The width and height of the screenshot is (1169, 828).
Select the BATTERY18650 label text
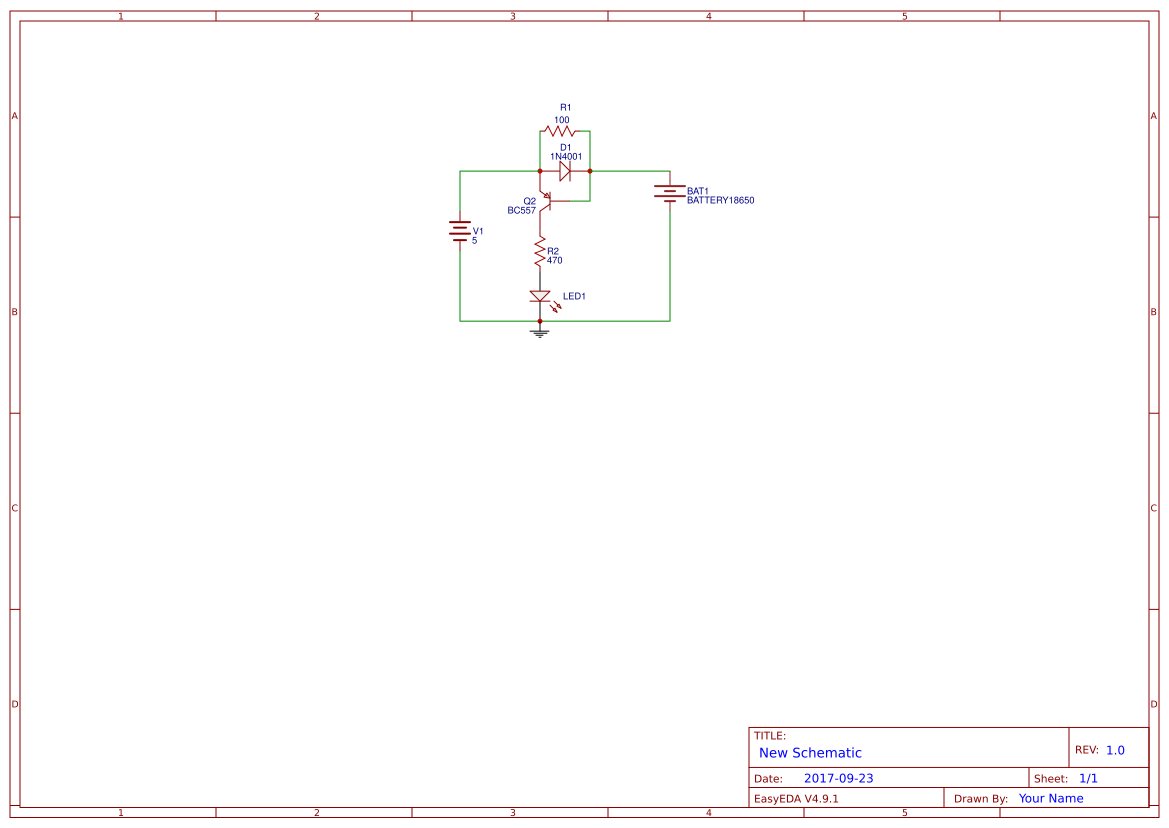pyautogui.click(x=720, y=200)
